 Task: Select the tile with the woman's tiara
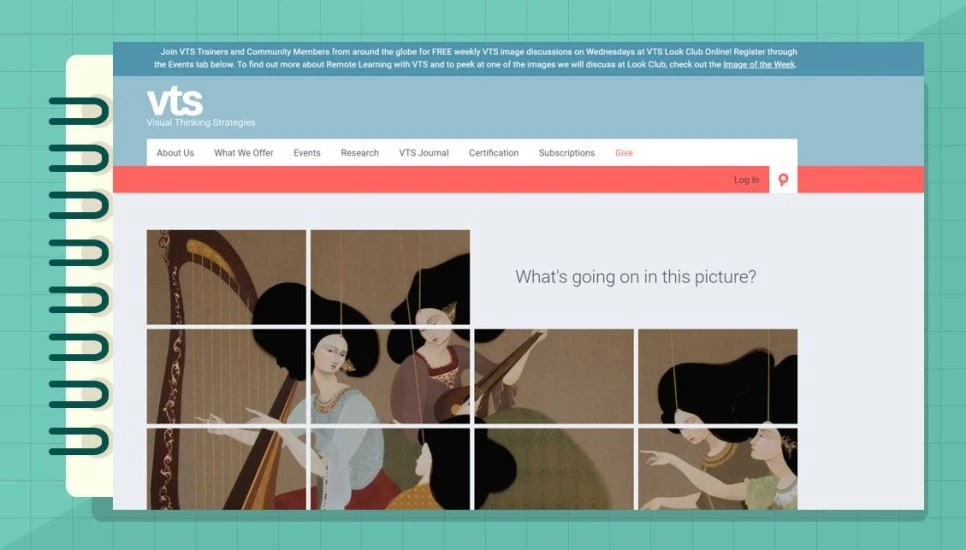[390, 277]
